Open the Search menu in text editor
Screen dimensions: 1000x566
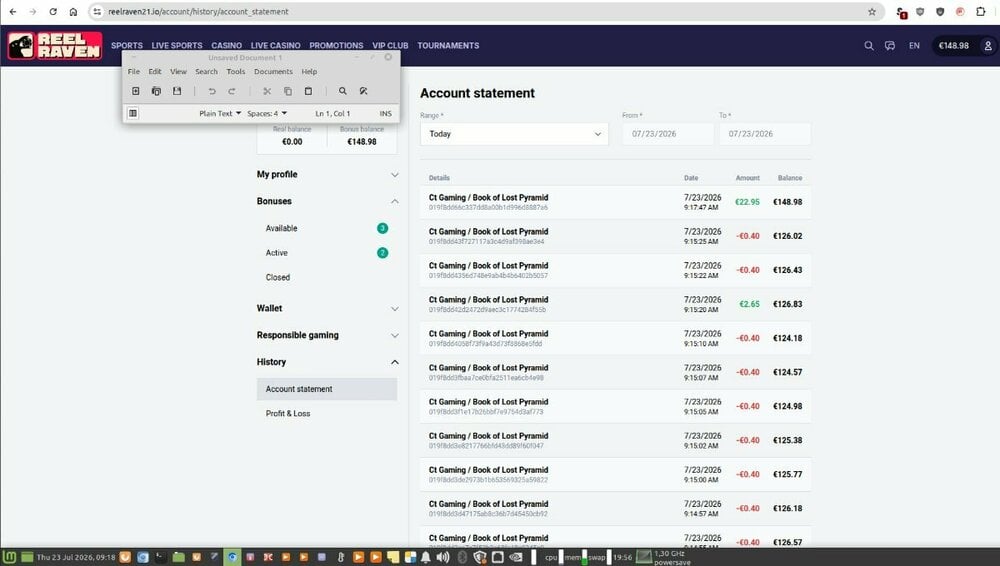pyautogui.click(x=207, y=71)
